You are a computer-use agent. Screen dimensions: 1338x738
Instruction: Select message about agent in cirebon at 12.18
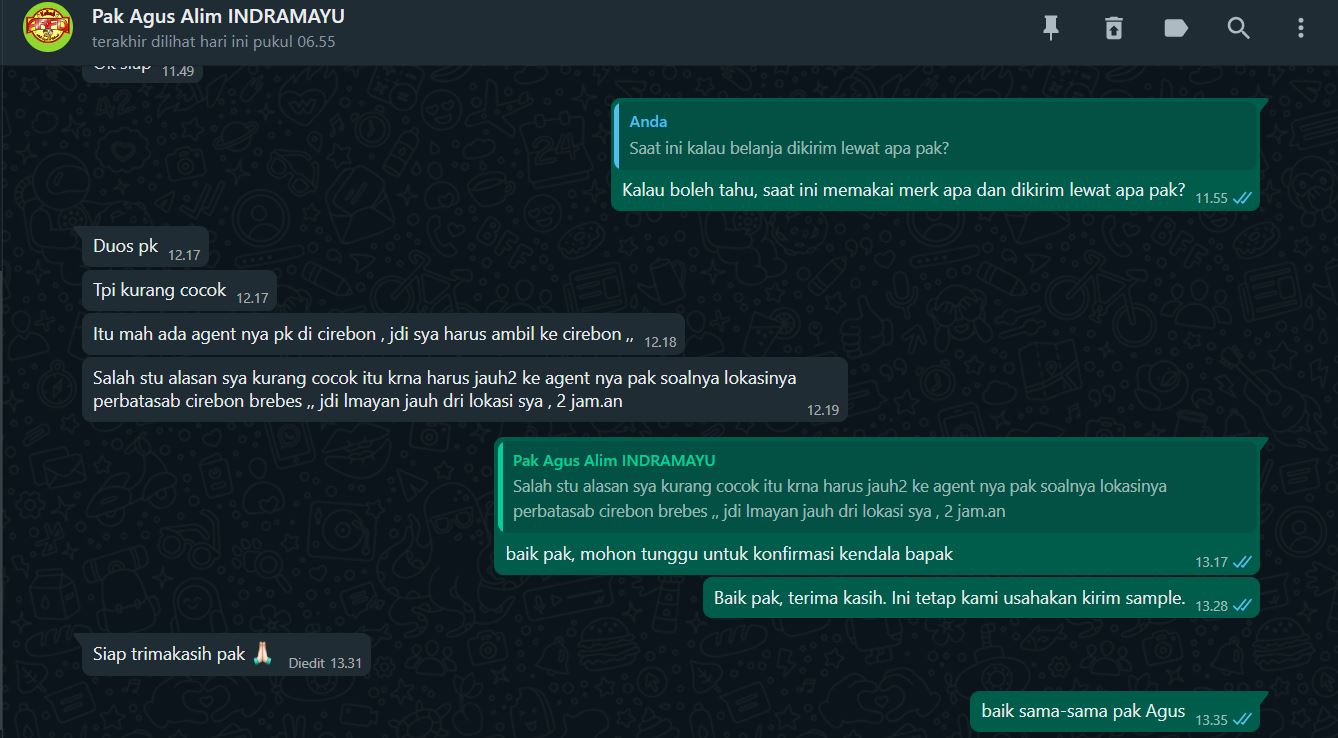tap(384, 334)
